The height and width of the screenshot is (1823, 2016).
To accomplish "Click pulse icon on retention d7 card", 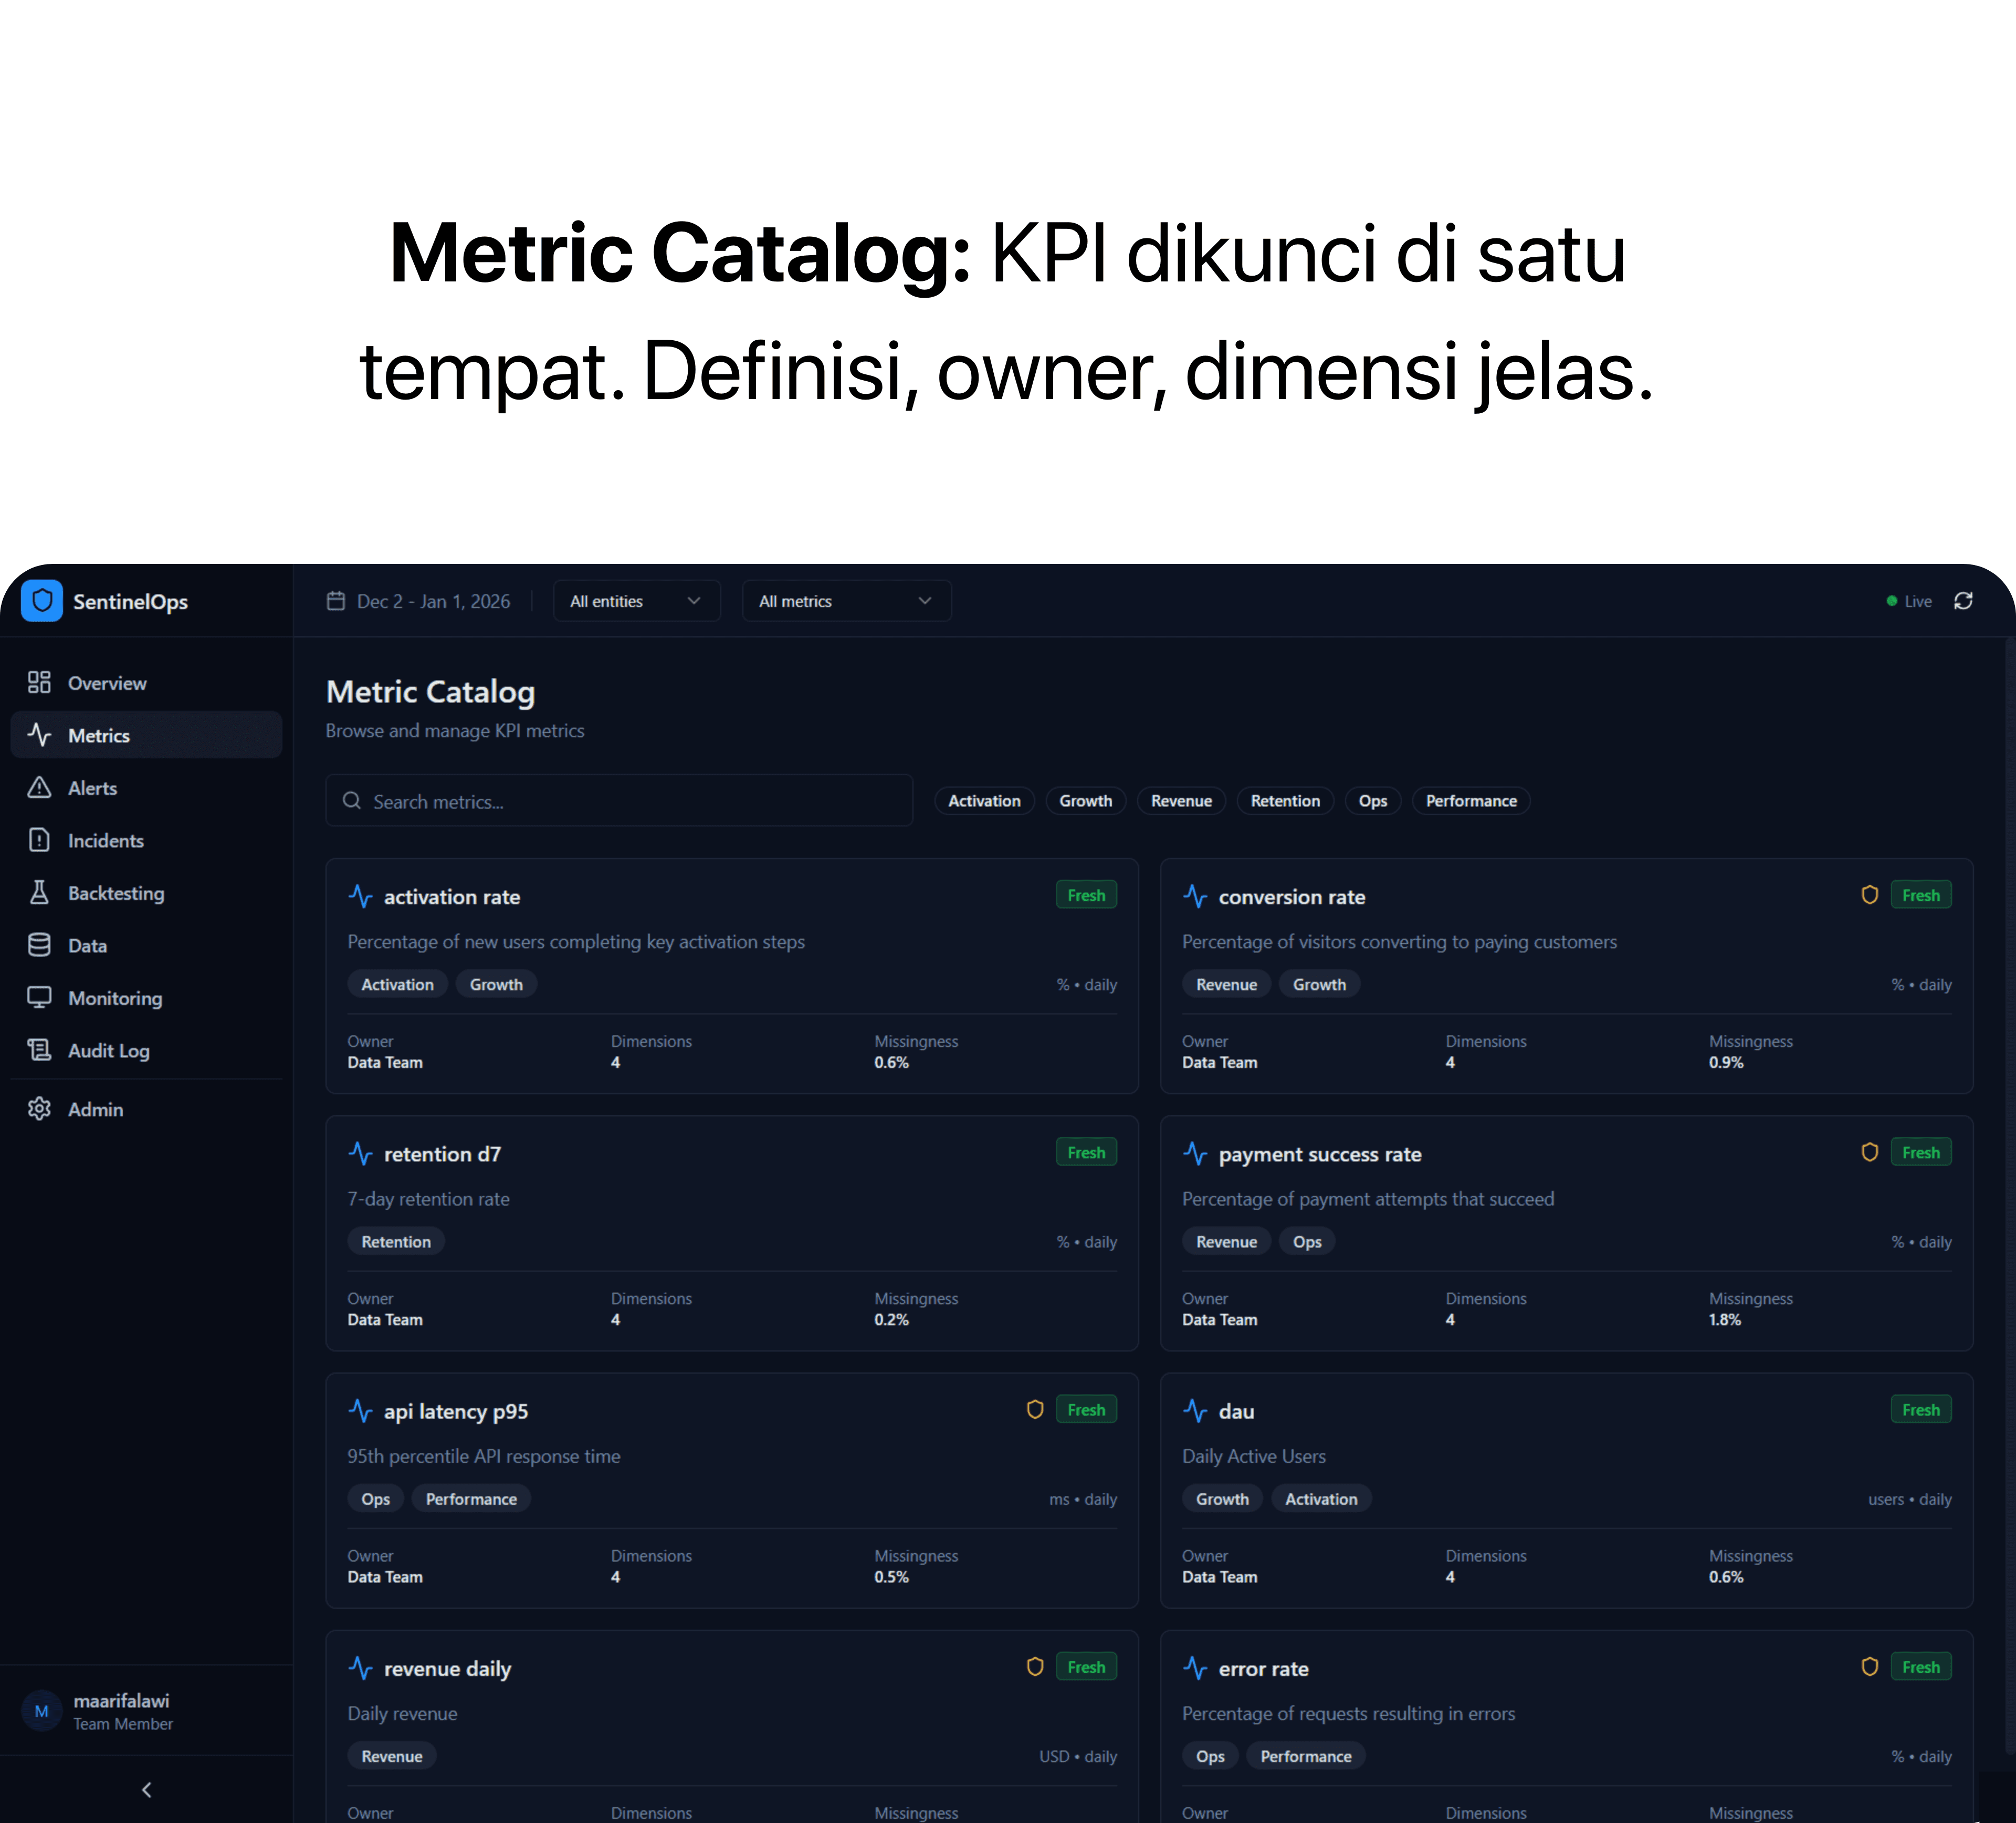I will click(x=360, y=1154).
